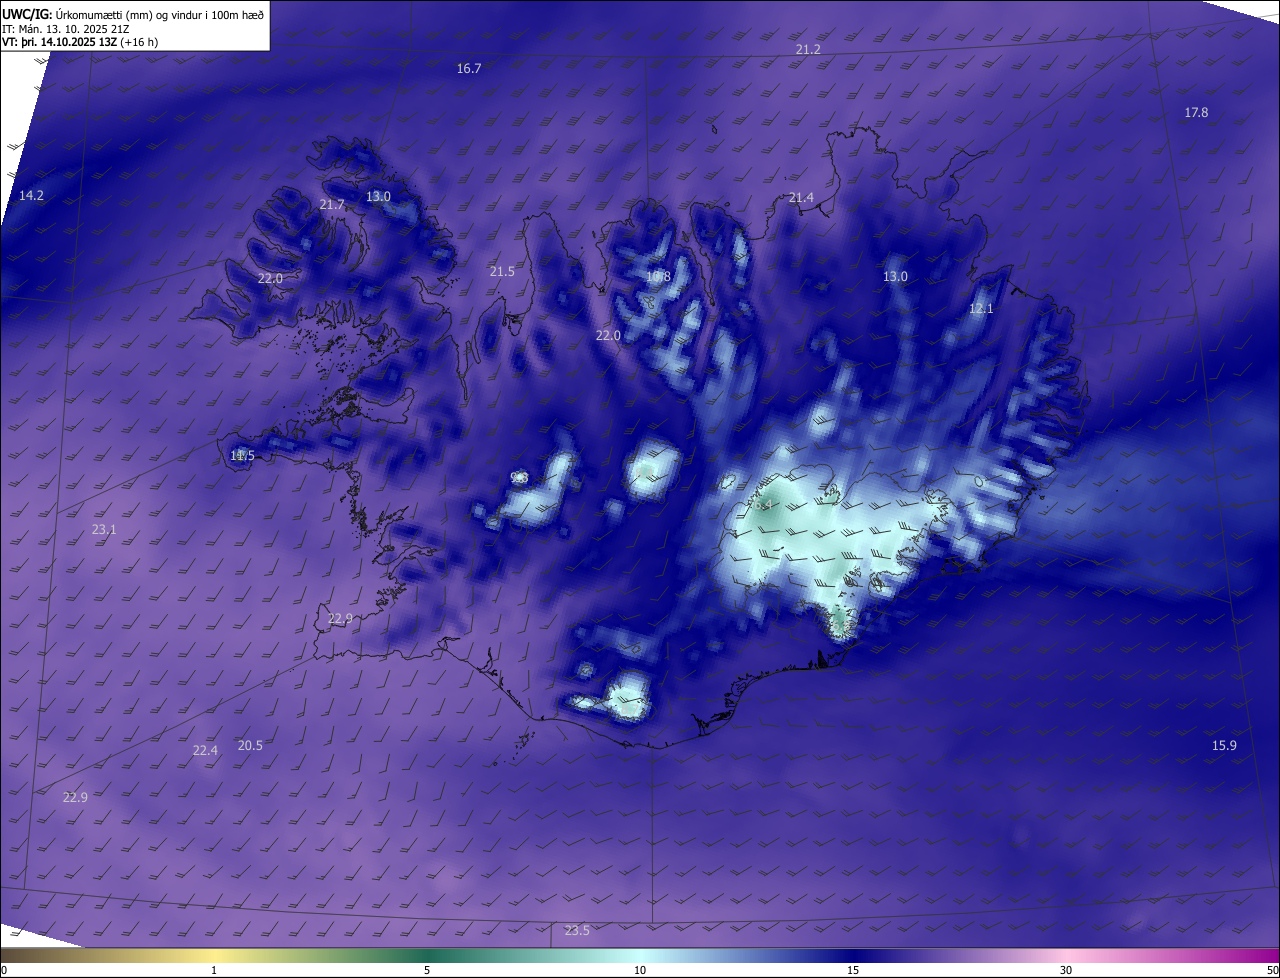This screenshot has height=978, width=1280.
Task: Click the VT: þri. 14.10.2025 13Z line
Action: coord(80,42)
